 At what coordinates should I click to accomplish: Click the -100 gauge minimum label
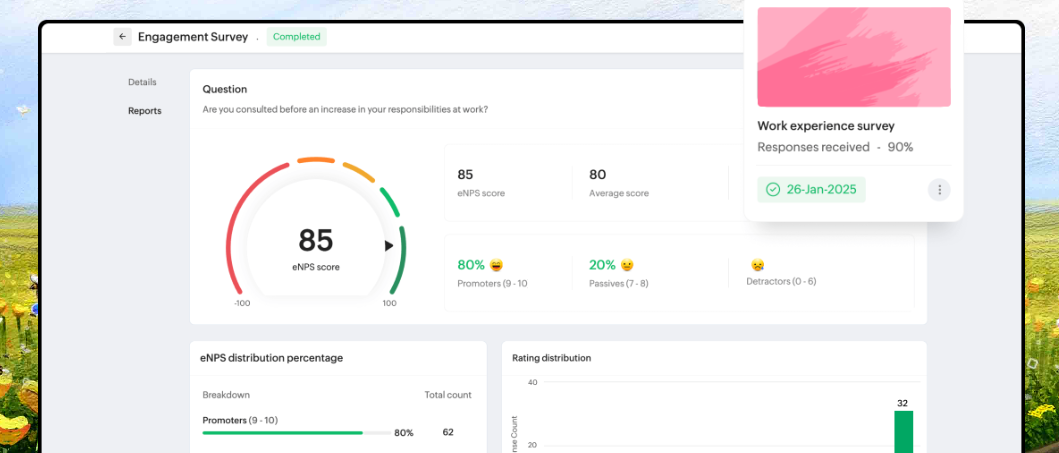coord(242,303)
